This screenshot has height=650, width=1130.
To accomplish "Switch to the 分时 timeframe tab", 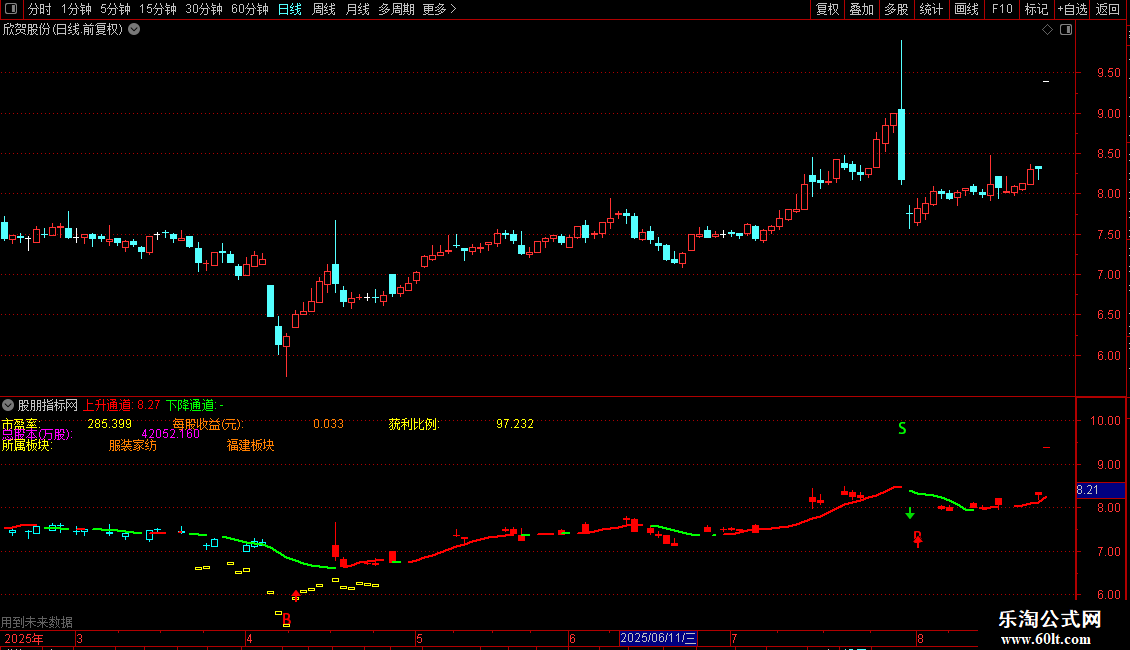I will coord(40,9).
